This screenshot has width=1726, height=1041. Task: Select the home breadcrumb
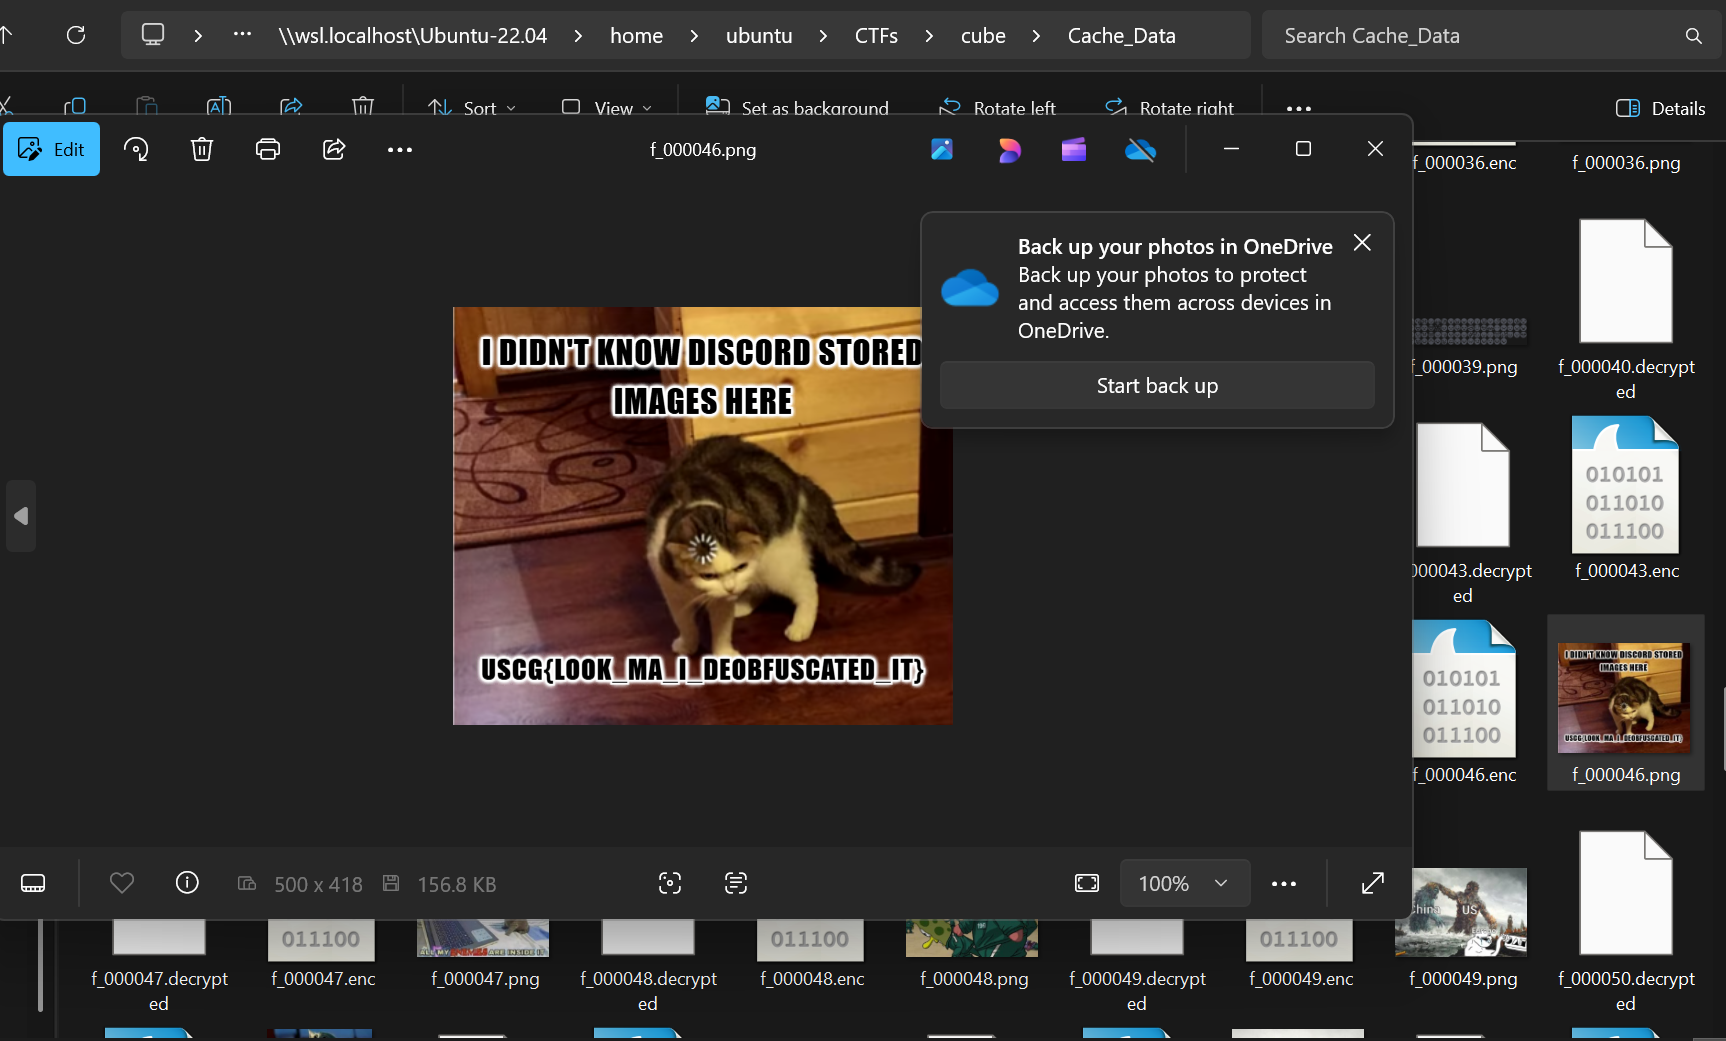(636, 35)
